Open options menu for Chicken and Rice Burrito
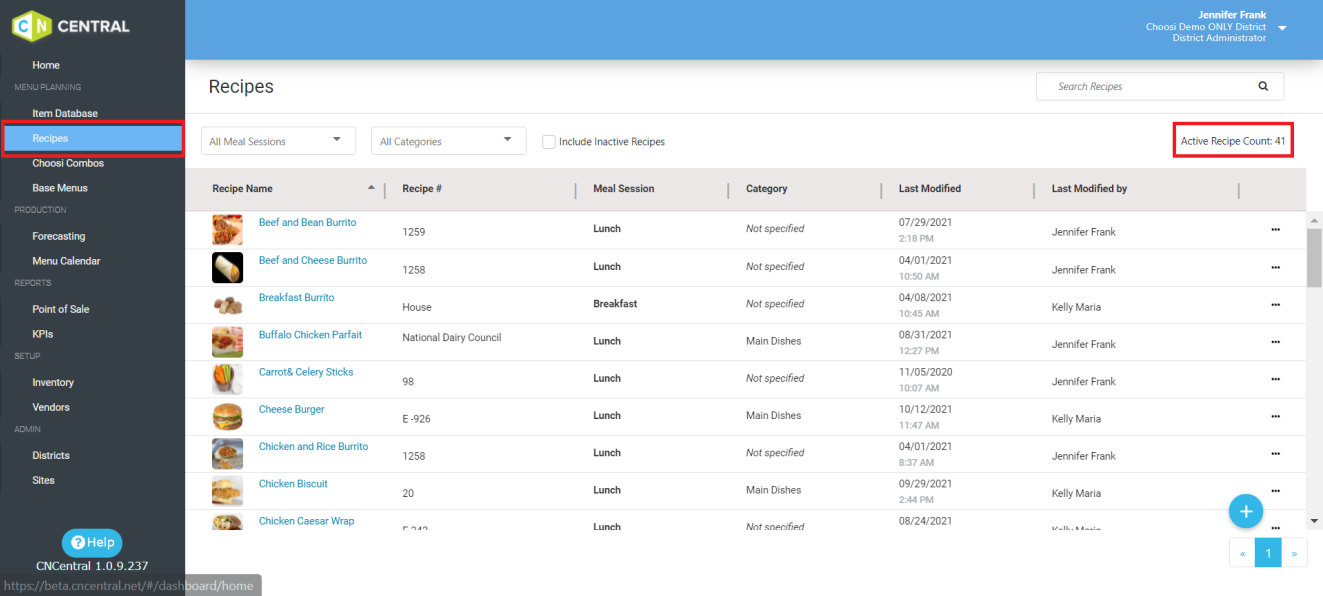This screenshot has width=1323, height=596. [1275, 454]
